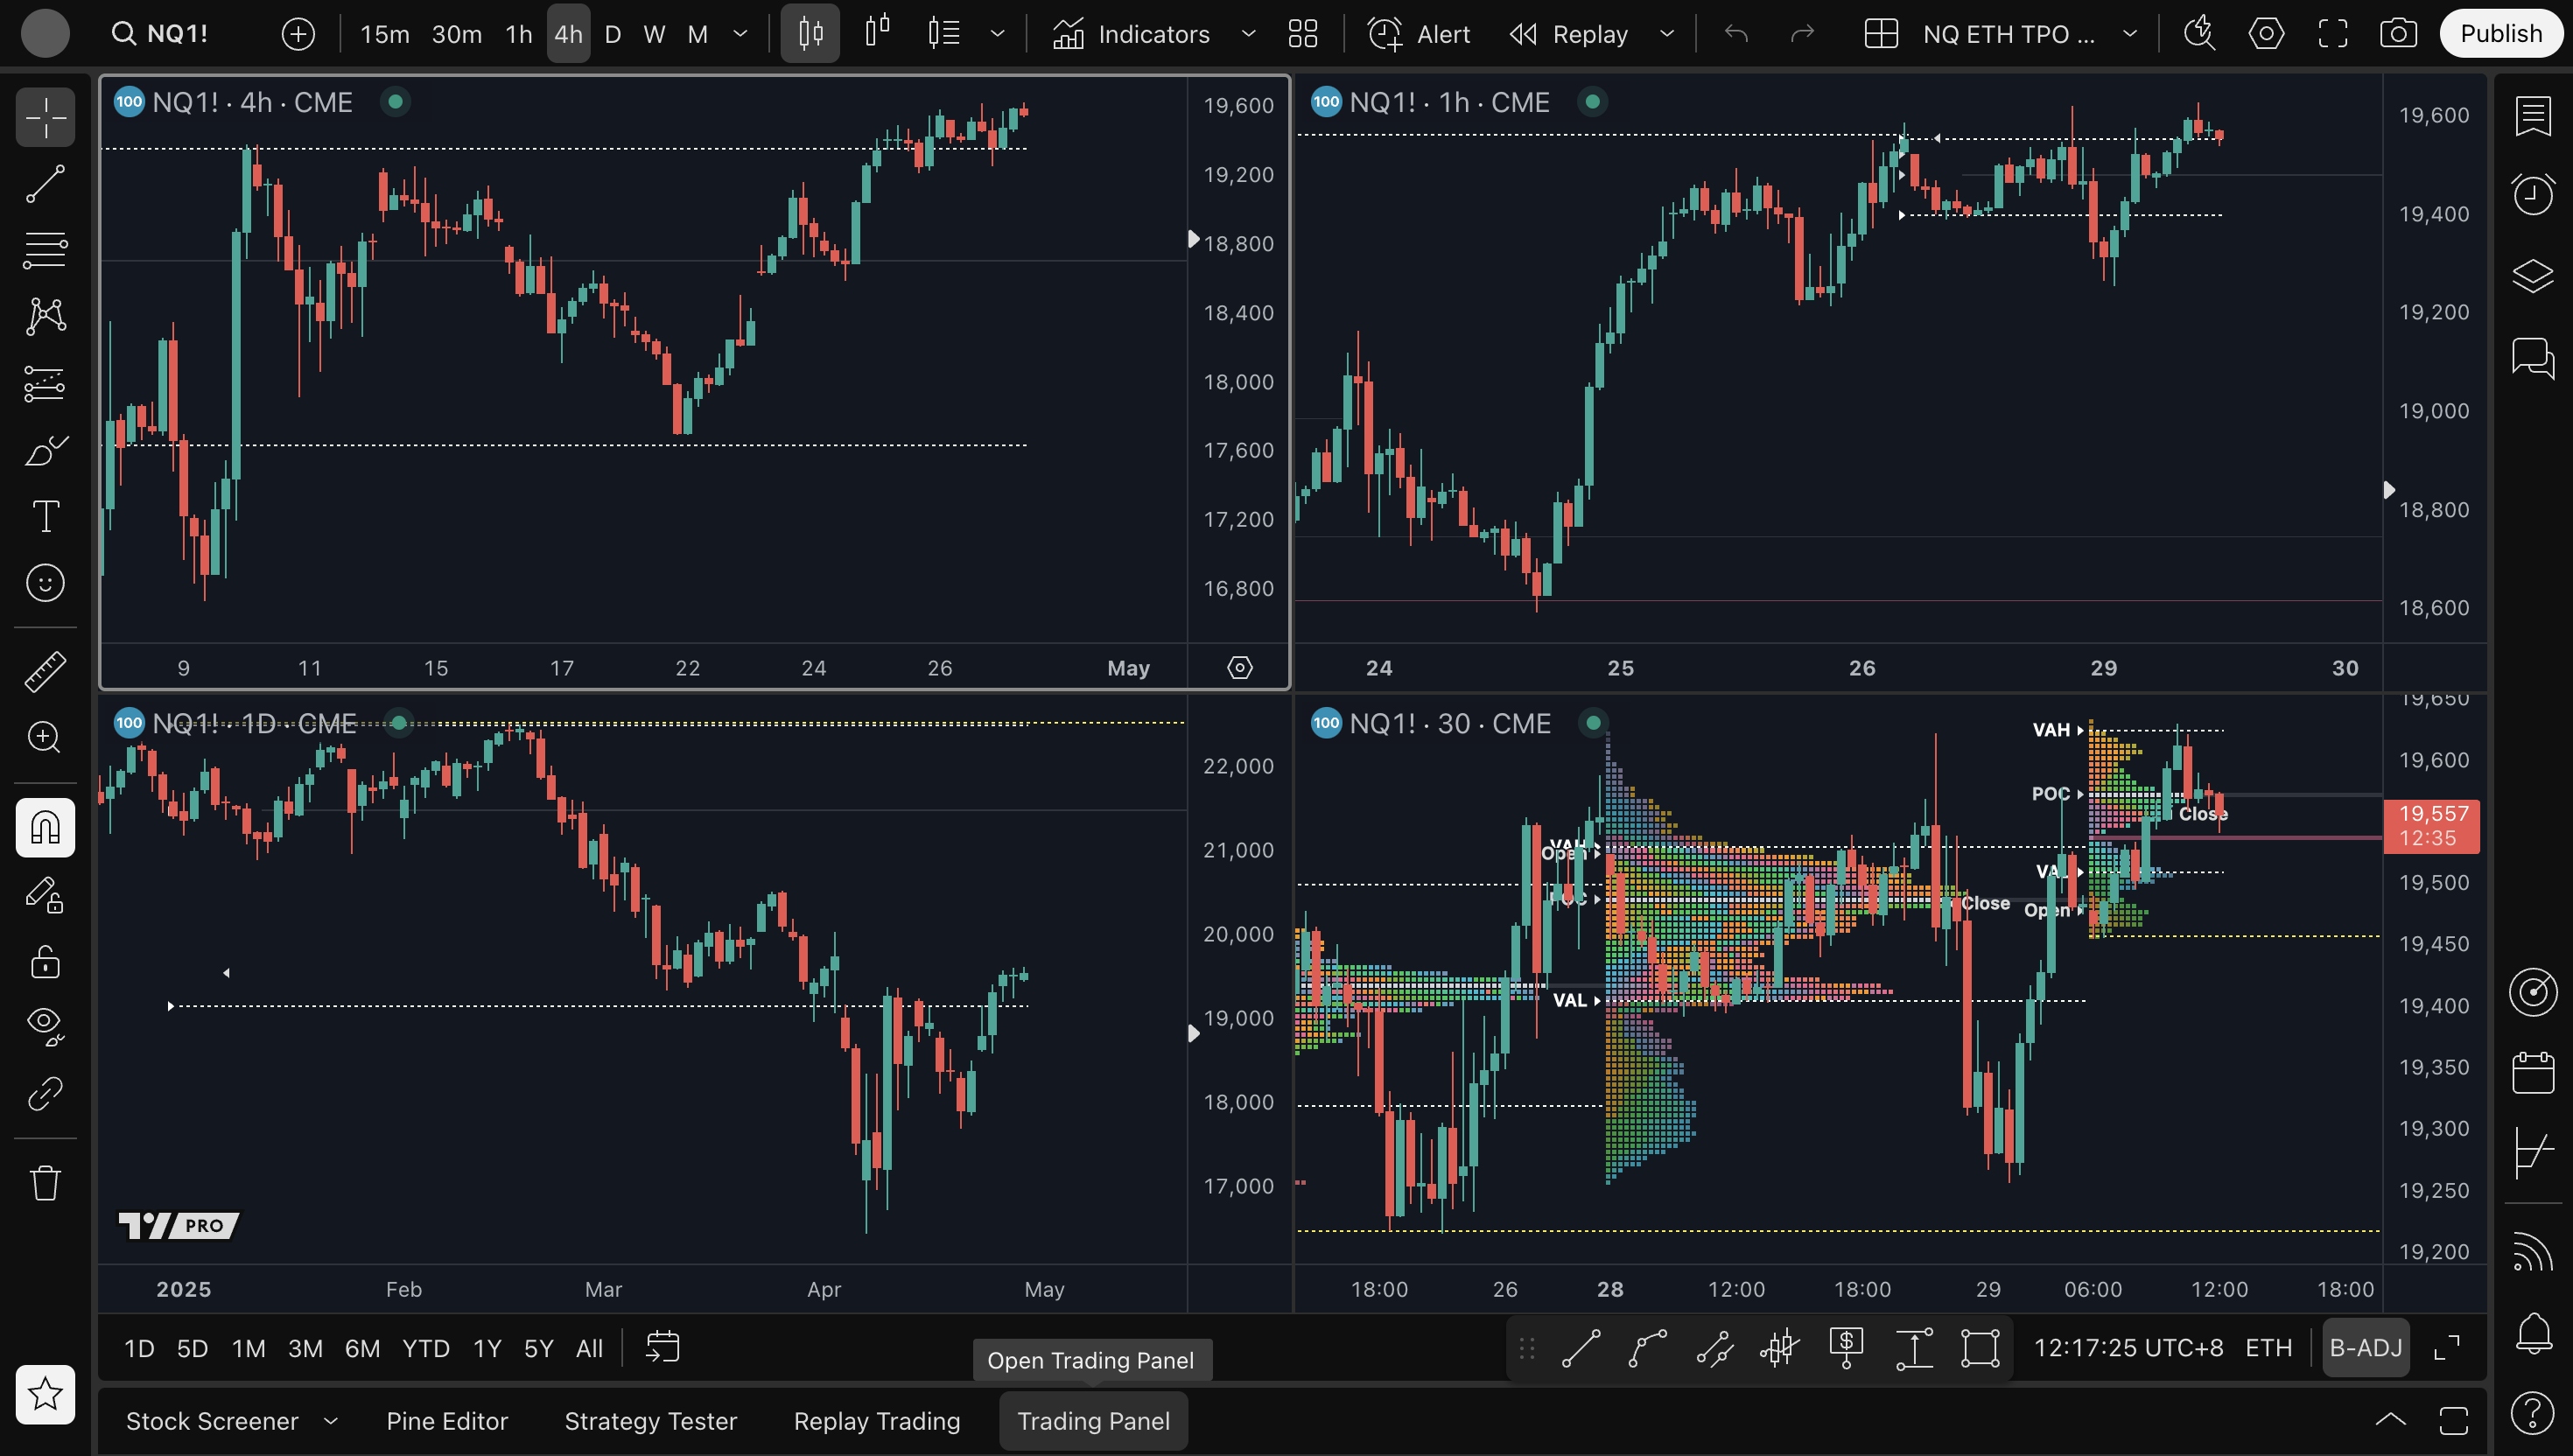Open the Strategy Tester tab
The image size is (2573, 1456).
tap(650, 1421)
